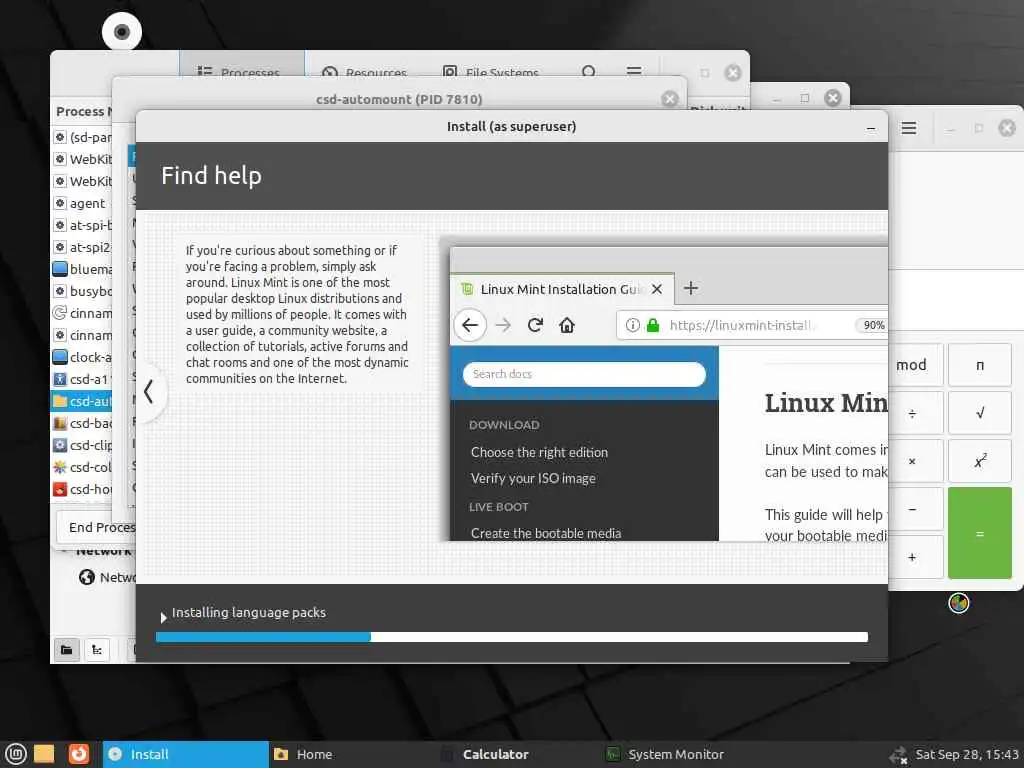Click the square root key in Calculator
This screenshot has width=1024, height=768.
[980, 413]
